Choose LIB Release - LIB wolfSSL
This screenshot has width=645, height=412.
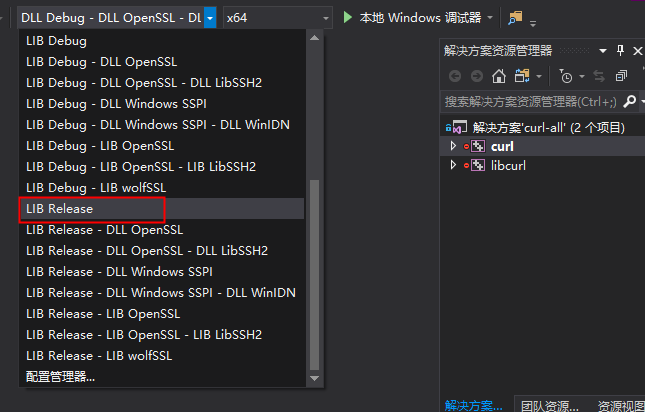coord(162,355)
